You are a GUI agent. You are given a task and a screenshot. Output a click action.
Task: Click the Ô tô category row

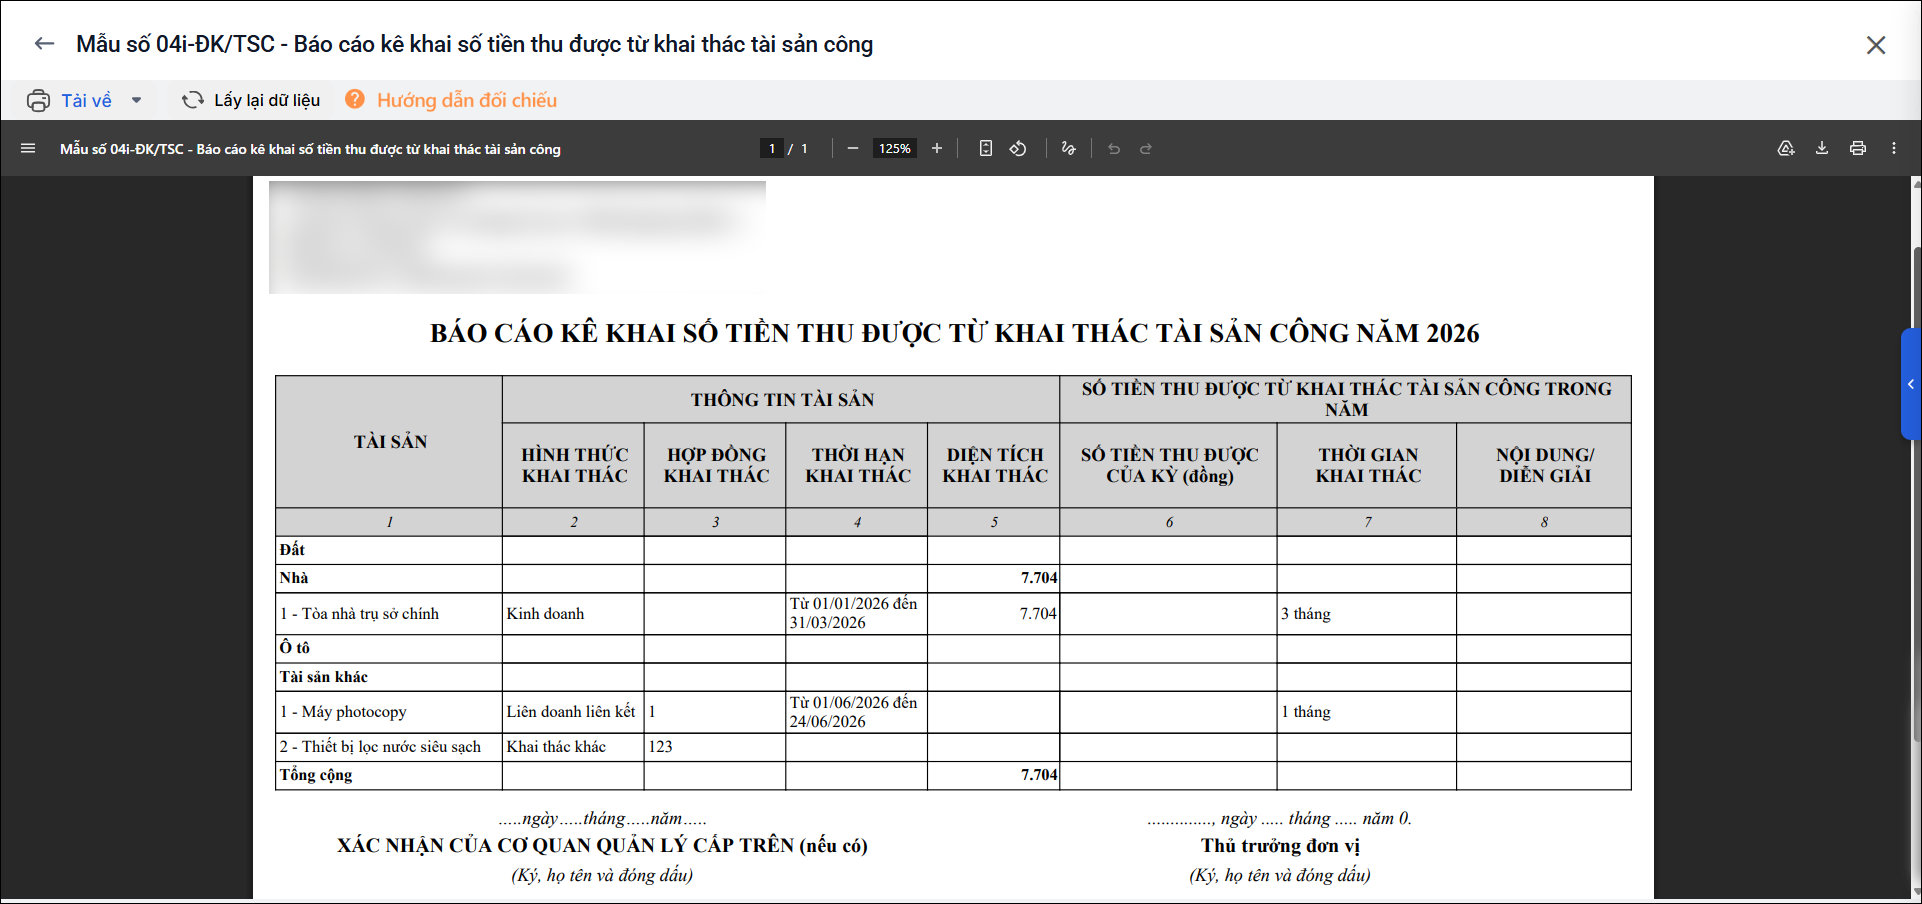tap(953, 649)
